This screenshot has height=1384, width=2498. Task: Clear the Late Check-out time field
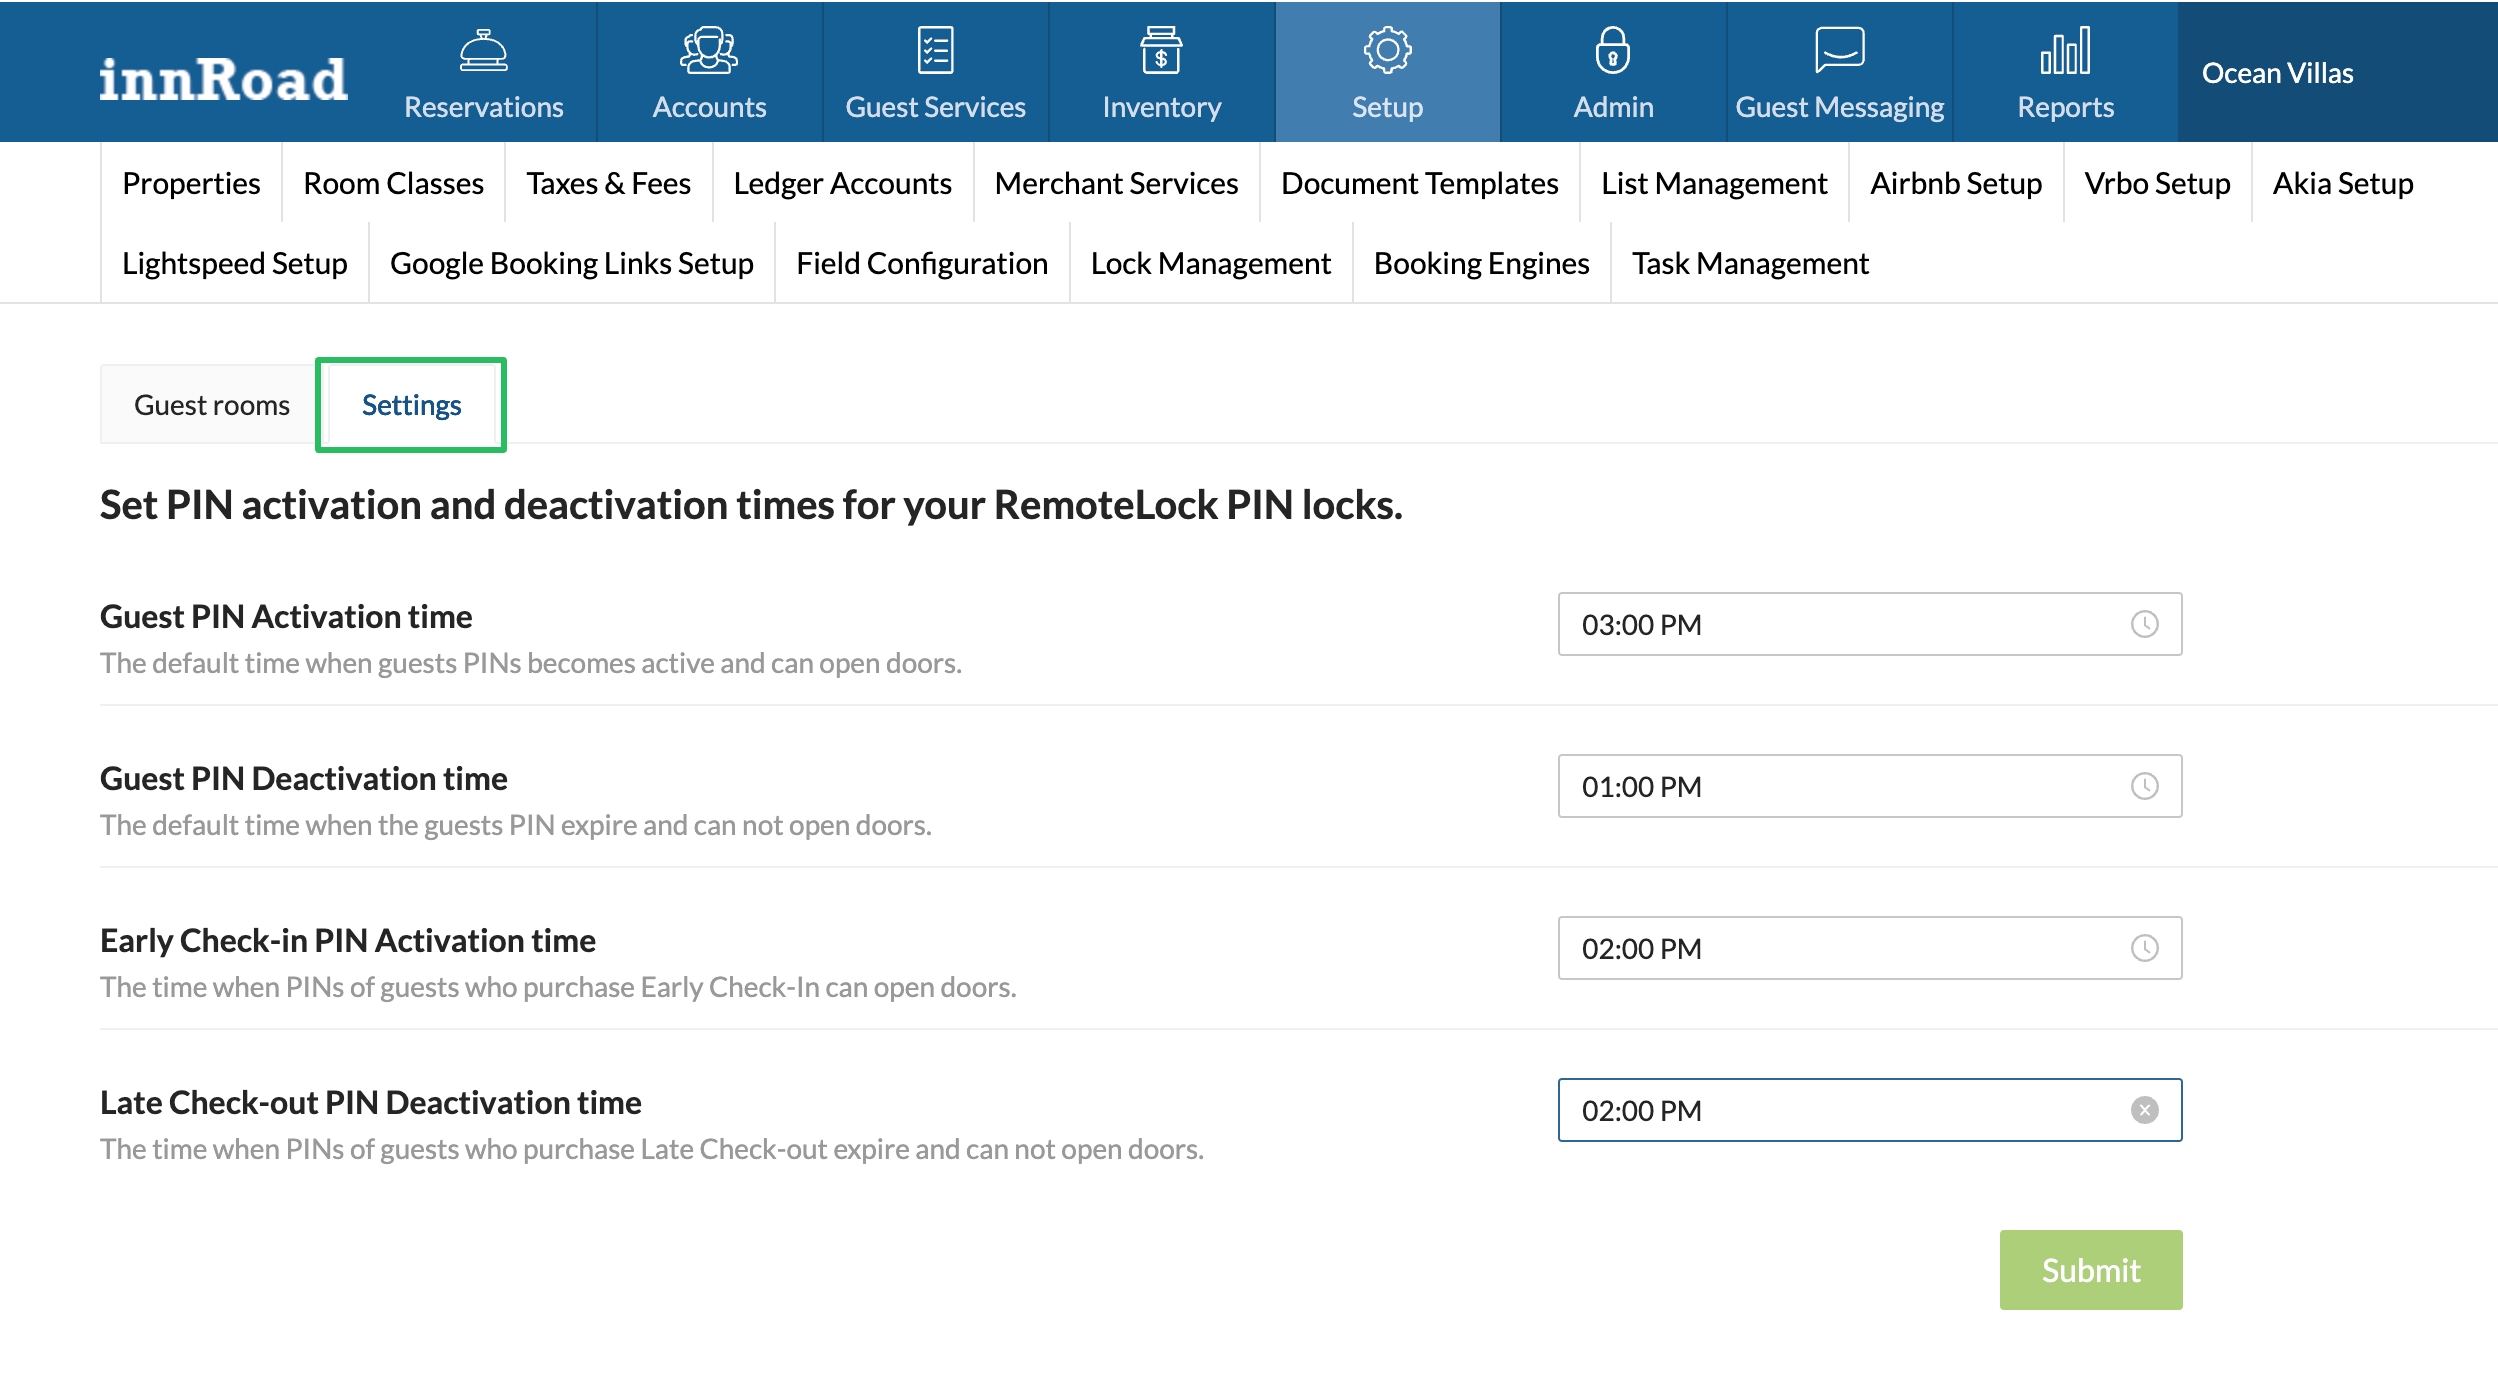(x=2144, y=1110)
